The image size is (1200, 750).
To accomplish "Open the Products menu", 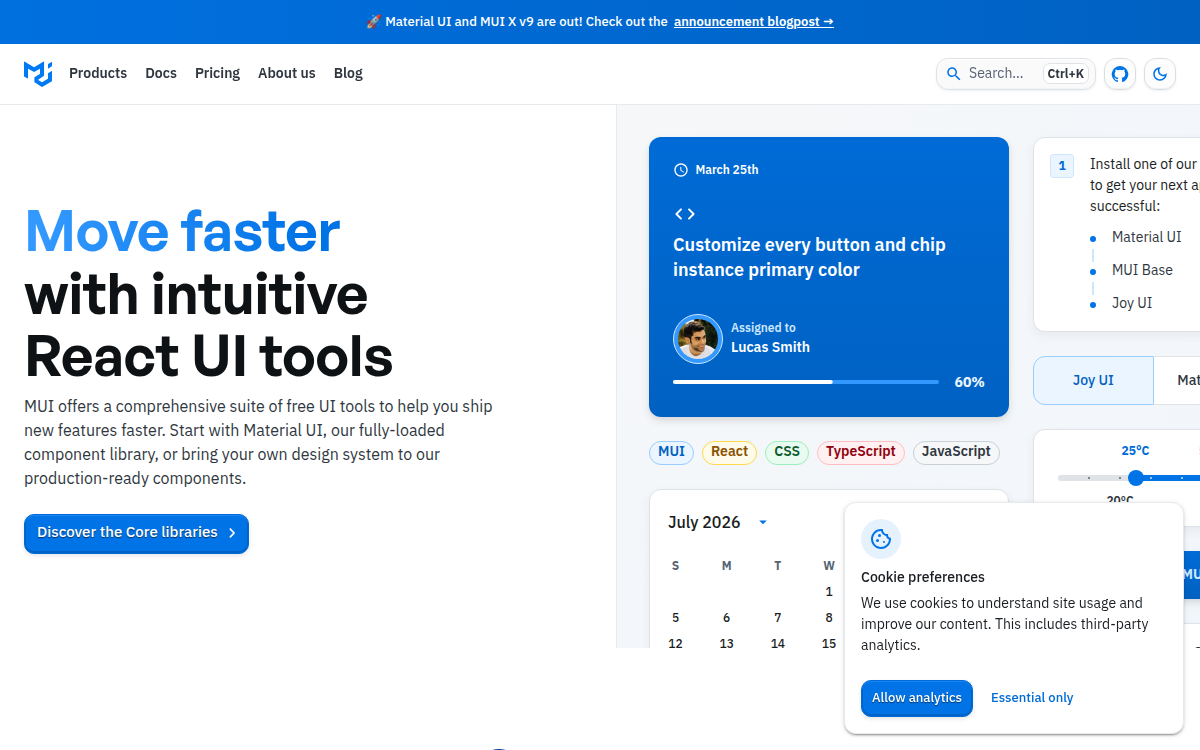I will 98,73.
